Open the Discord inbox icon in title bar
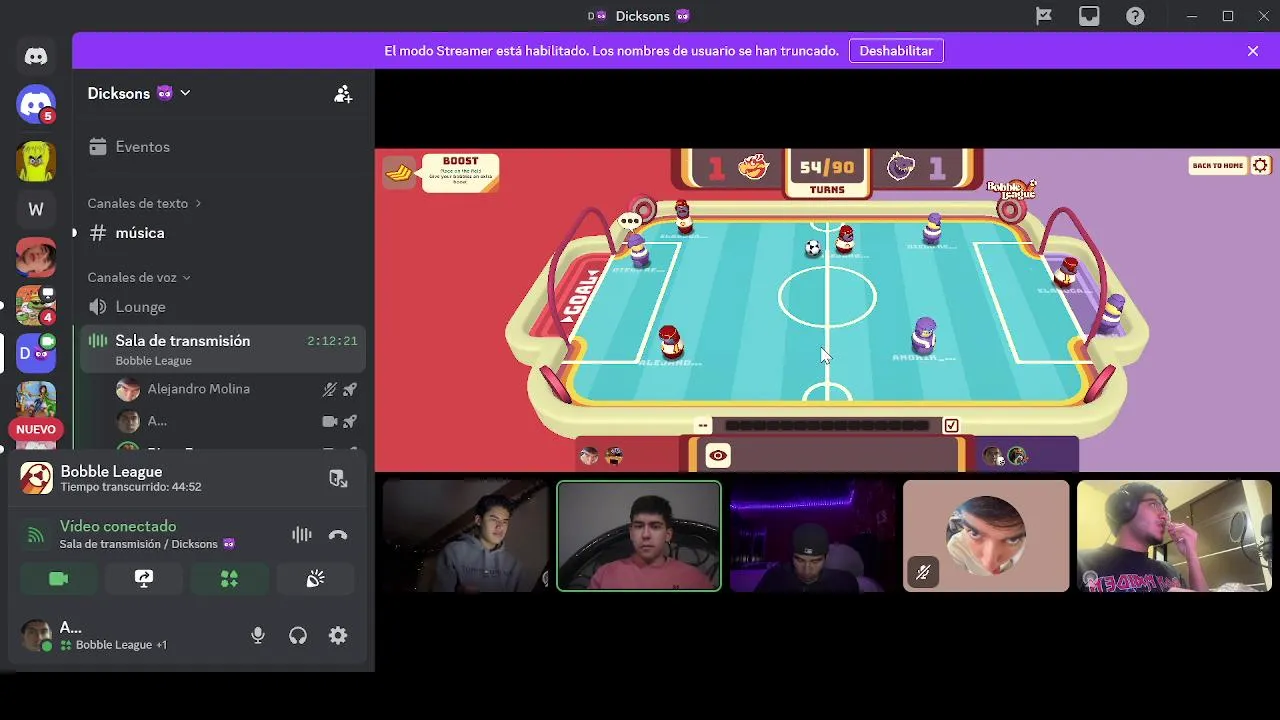Viewport: 1280px width, 720px height. (x=1089, y=16)
